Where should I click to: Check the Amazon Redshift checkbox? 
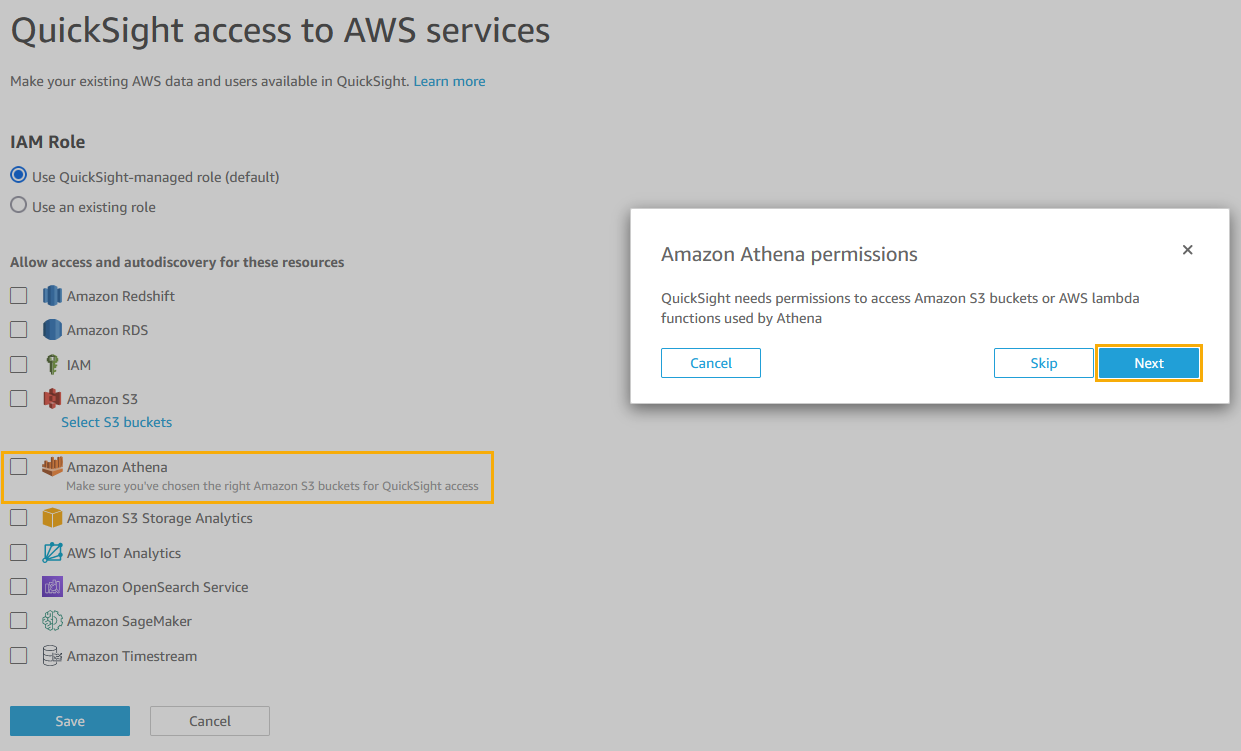(19, 296)
